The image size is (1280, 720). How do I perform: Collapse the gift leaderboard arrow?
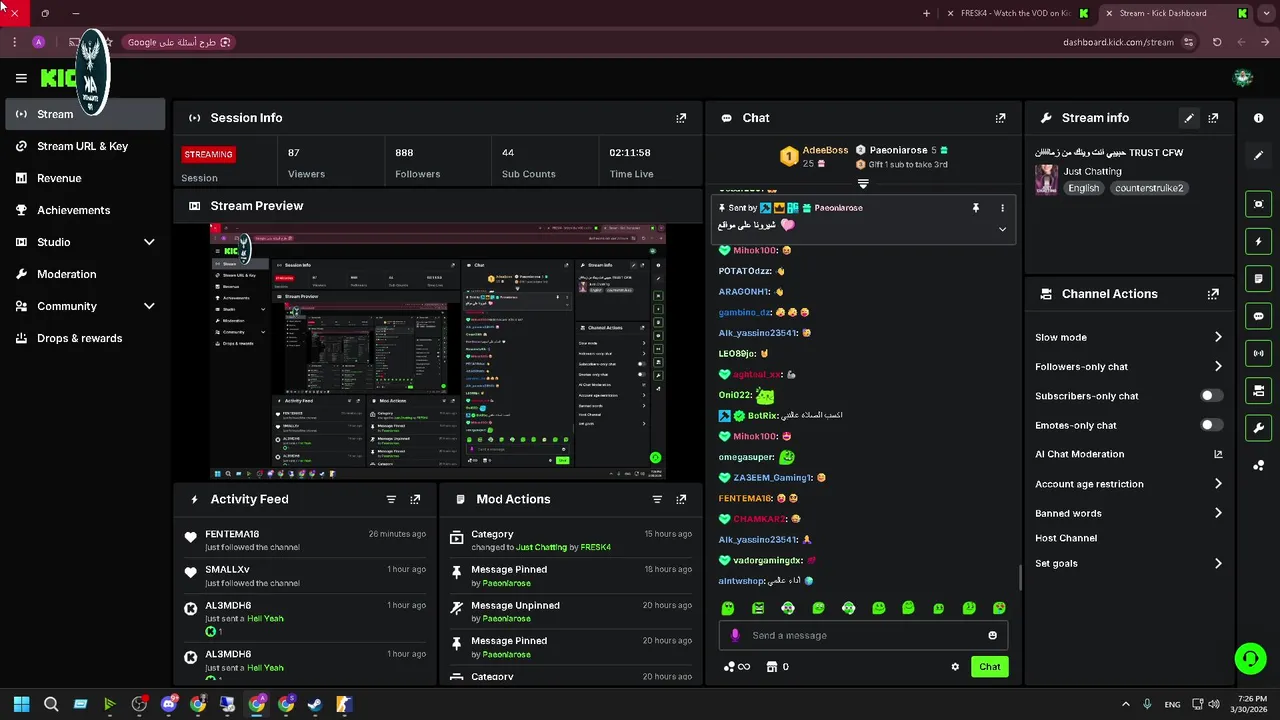tap(863, 184)
